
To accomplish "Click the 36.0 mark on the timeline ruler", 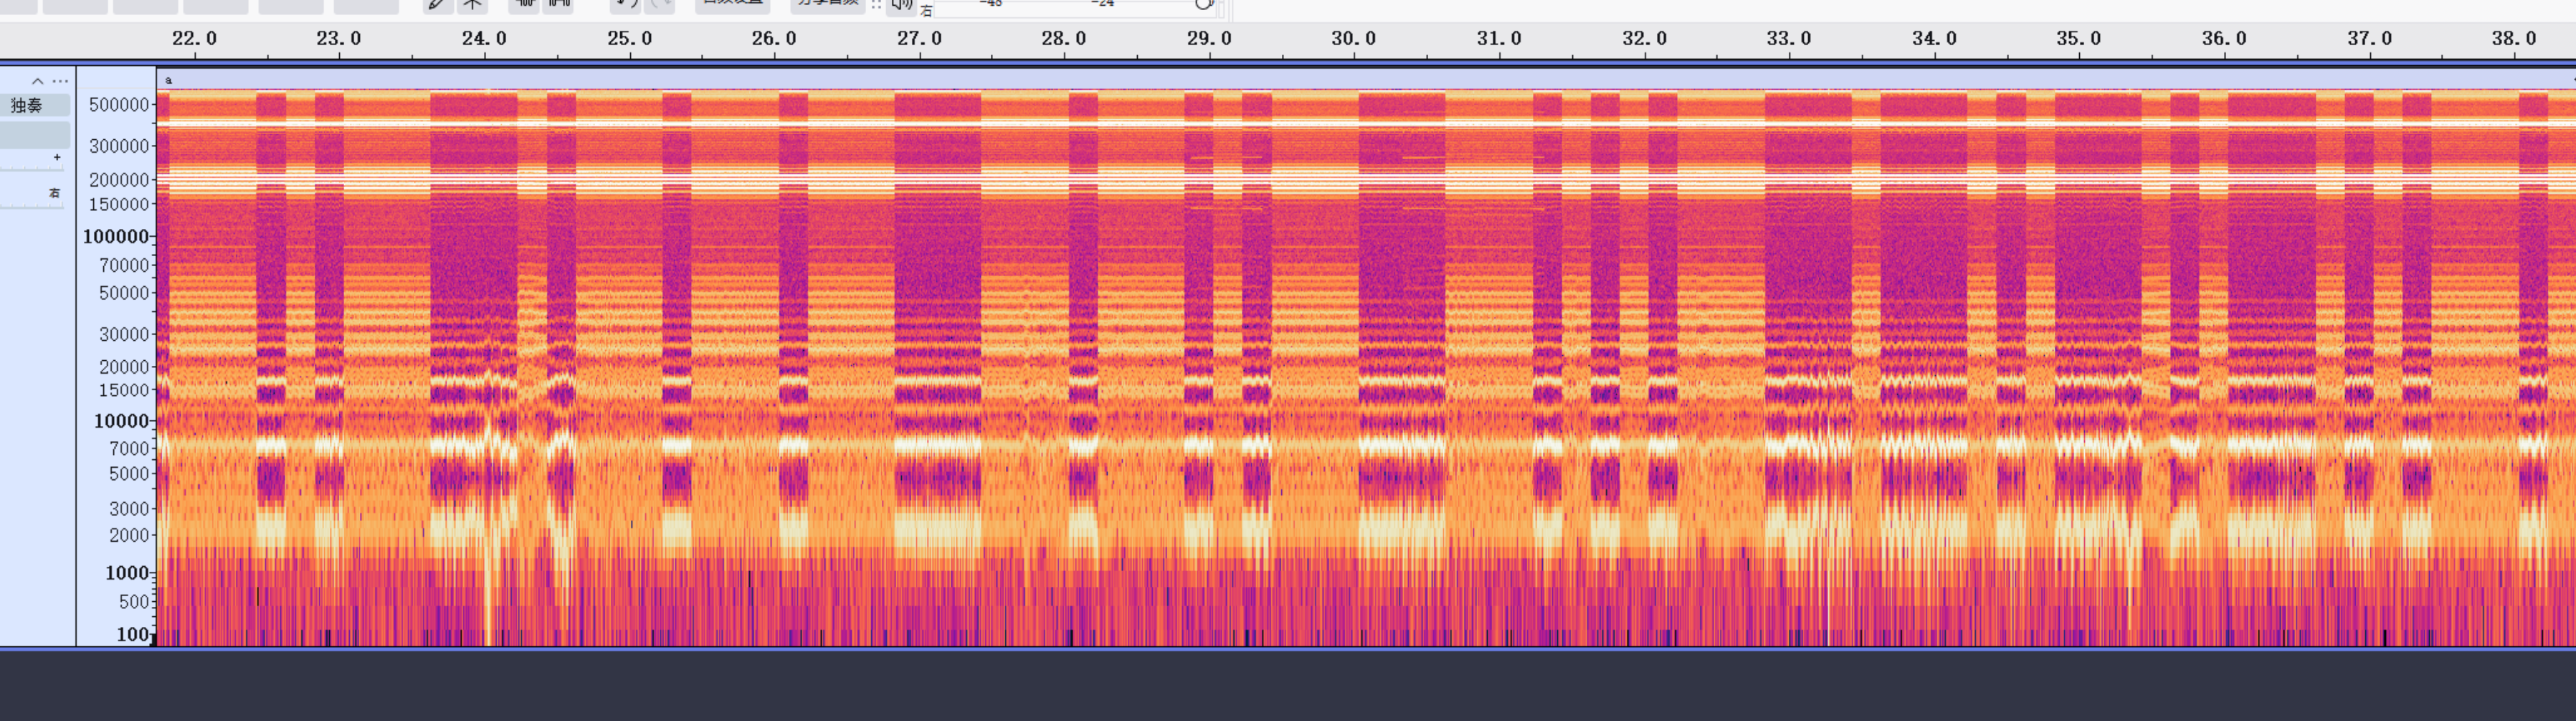I will pyautogui.click(x=2224, y=39).
